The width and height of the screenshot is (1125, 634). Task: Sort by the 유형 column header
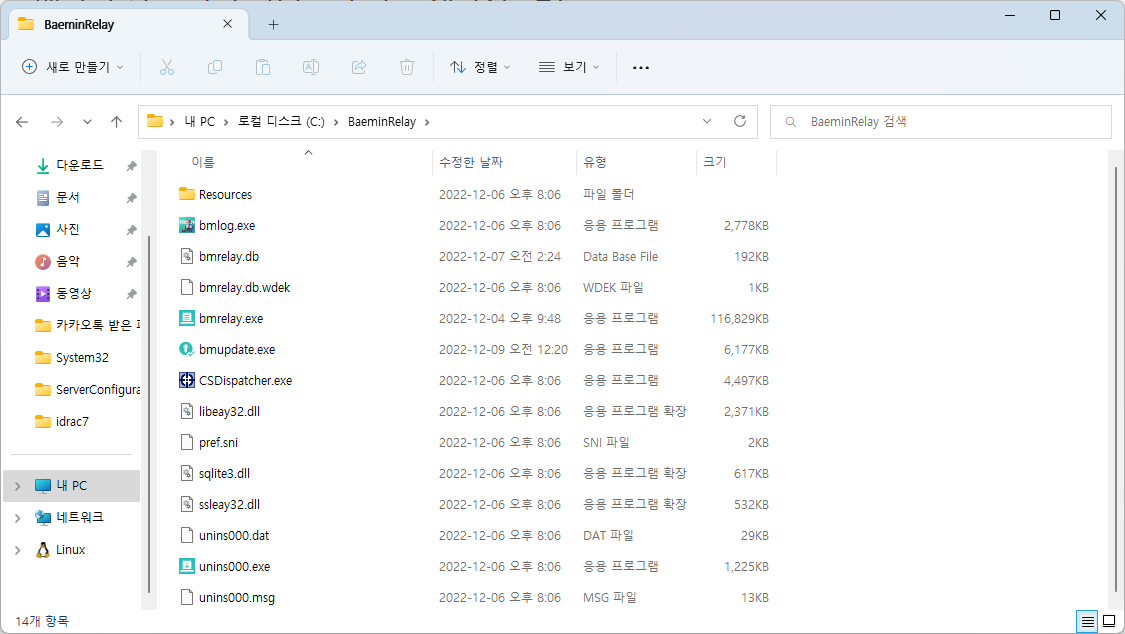(x=636, y=163)
